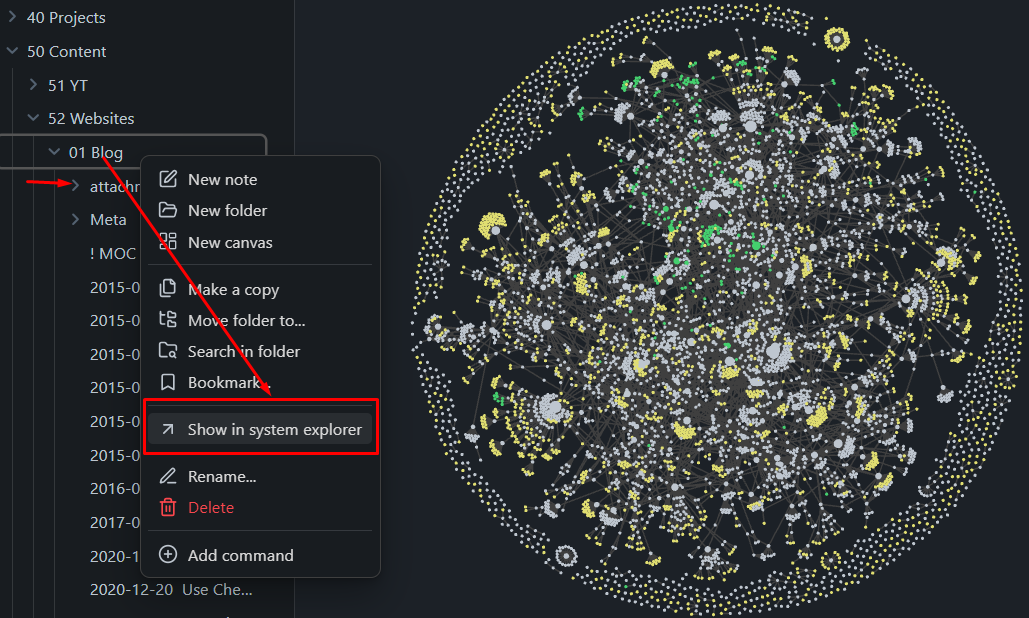Choose Show in system explorer
Screen dimensions: 1029x618
click(x=260, y=430)
